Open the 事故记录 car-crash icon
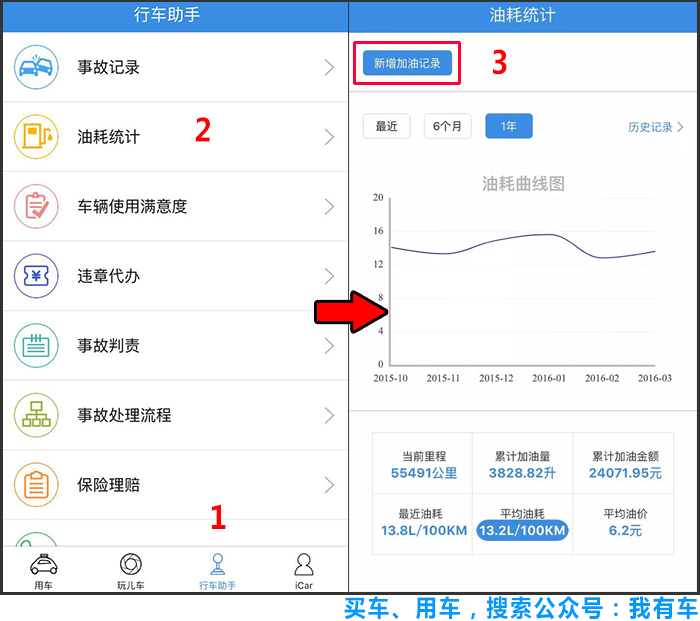 tap(36, 67)
